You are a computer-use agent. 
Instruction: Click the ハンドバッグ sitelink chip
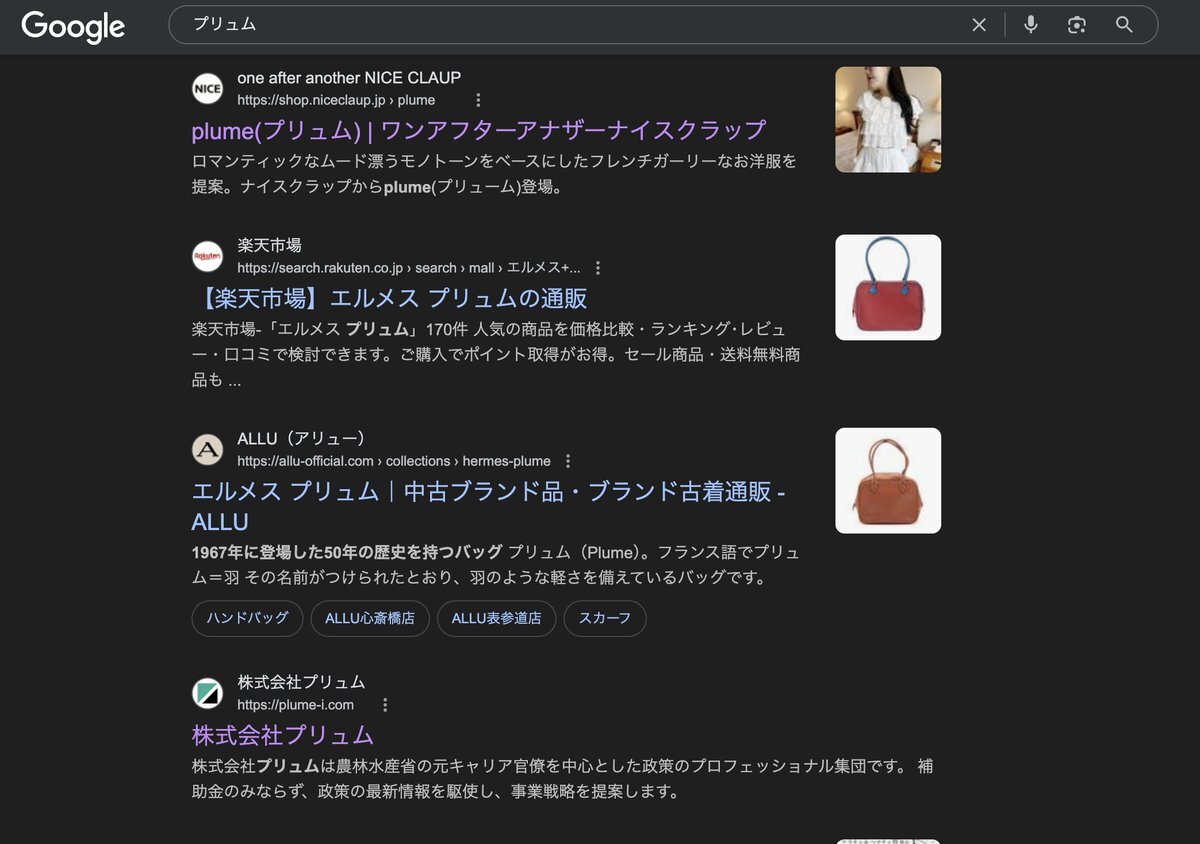(247, 618)
